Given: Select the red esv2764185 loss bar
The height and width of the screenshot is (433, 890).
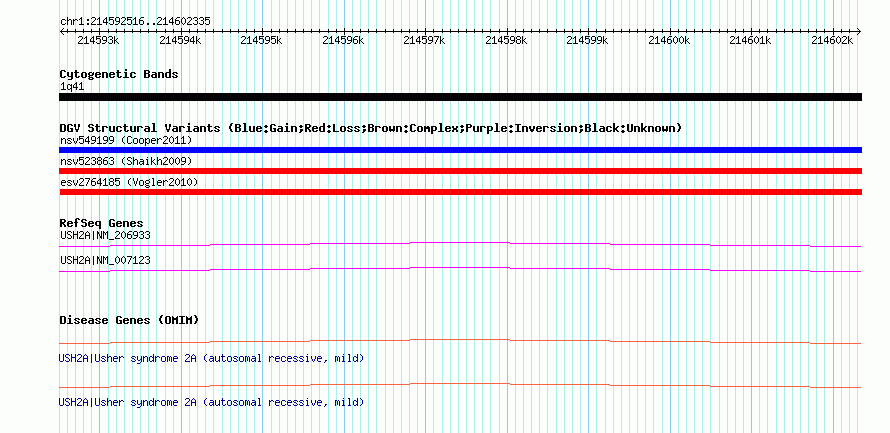Looking at the screenshot, I should pyautogui.click(x=460, y=192).
